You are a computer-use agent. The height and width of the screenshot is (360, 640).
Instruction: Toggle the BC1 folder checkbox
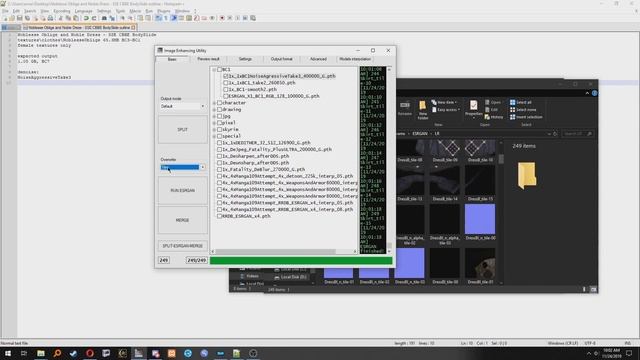[x=220, y=69]
